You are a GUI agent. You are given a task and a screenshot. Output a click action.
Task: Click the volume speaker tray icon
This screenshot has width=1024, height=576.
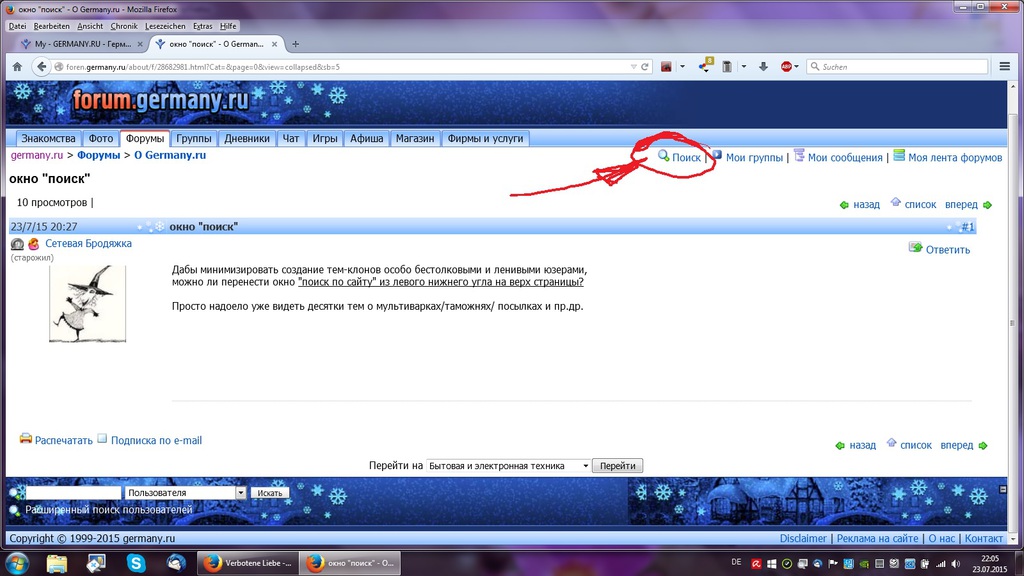956,564
